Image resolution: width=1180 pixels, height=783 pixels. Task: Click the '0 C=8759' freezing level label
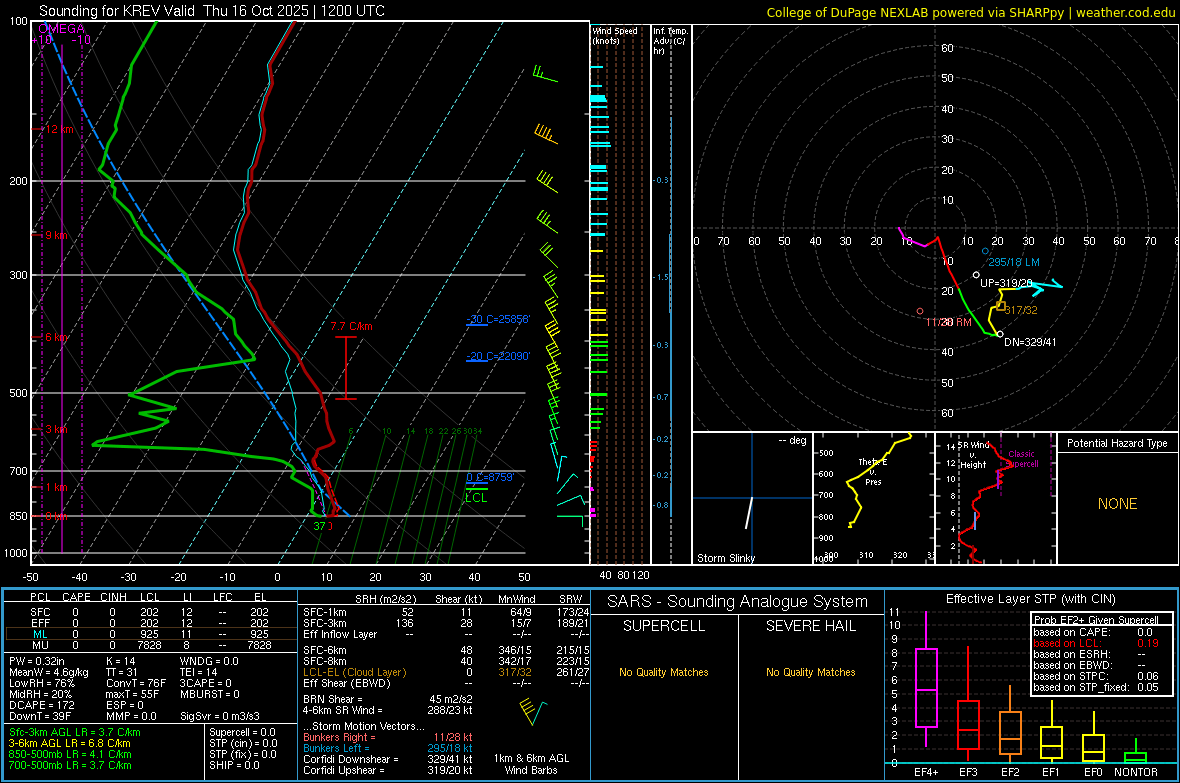[490, 477]
